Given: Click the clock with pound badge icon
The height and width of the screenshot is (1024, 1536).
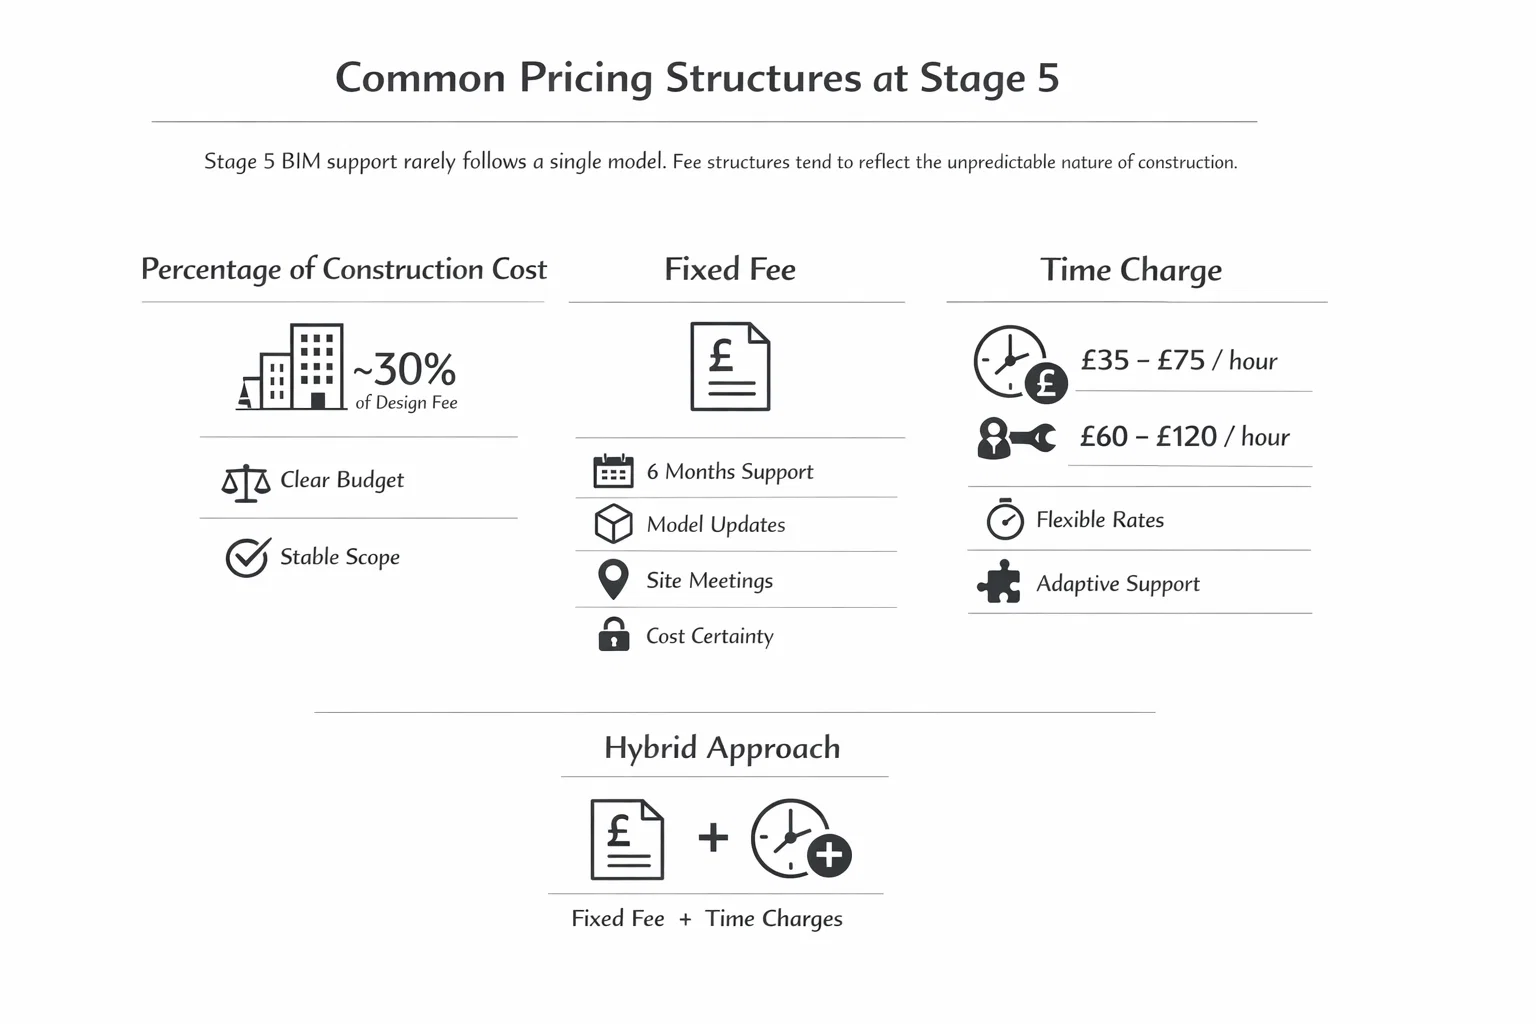Looking at the screenshot, I should [1019, 363].
